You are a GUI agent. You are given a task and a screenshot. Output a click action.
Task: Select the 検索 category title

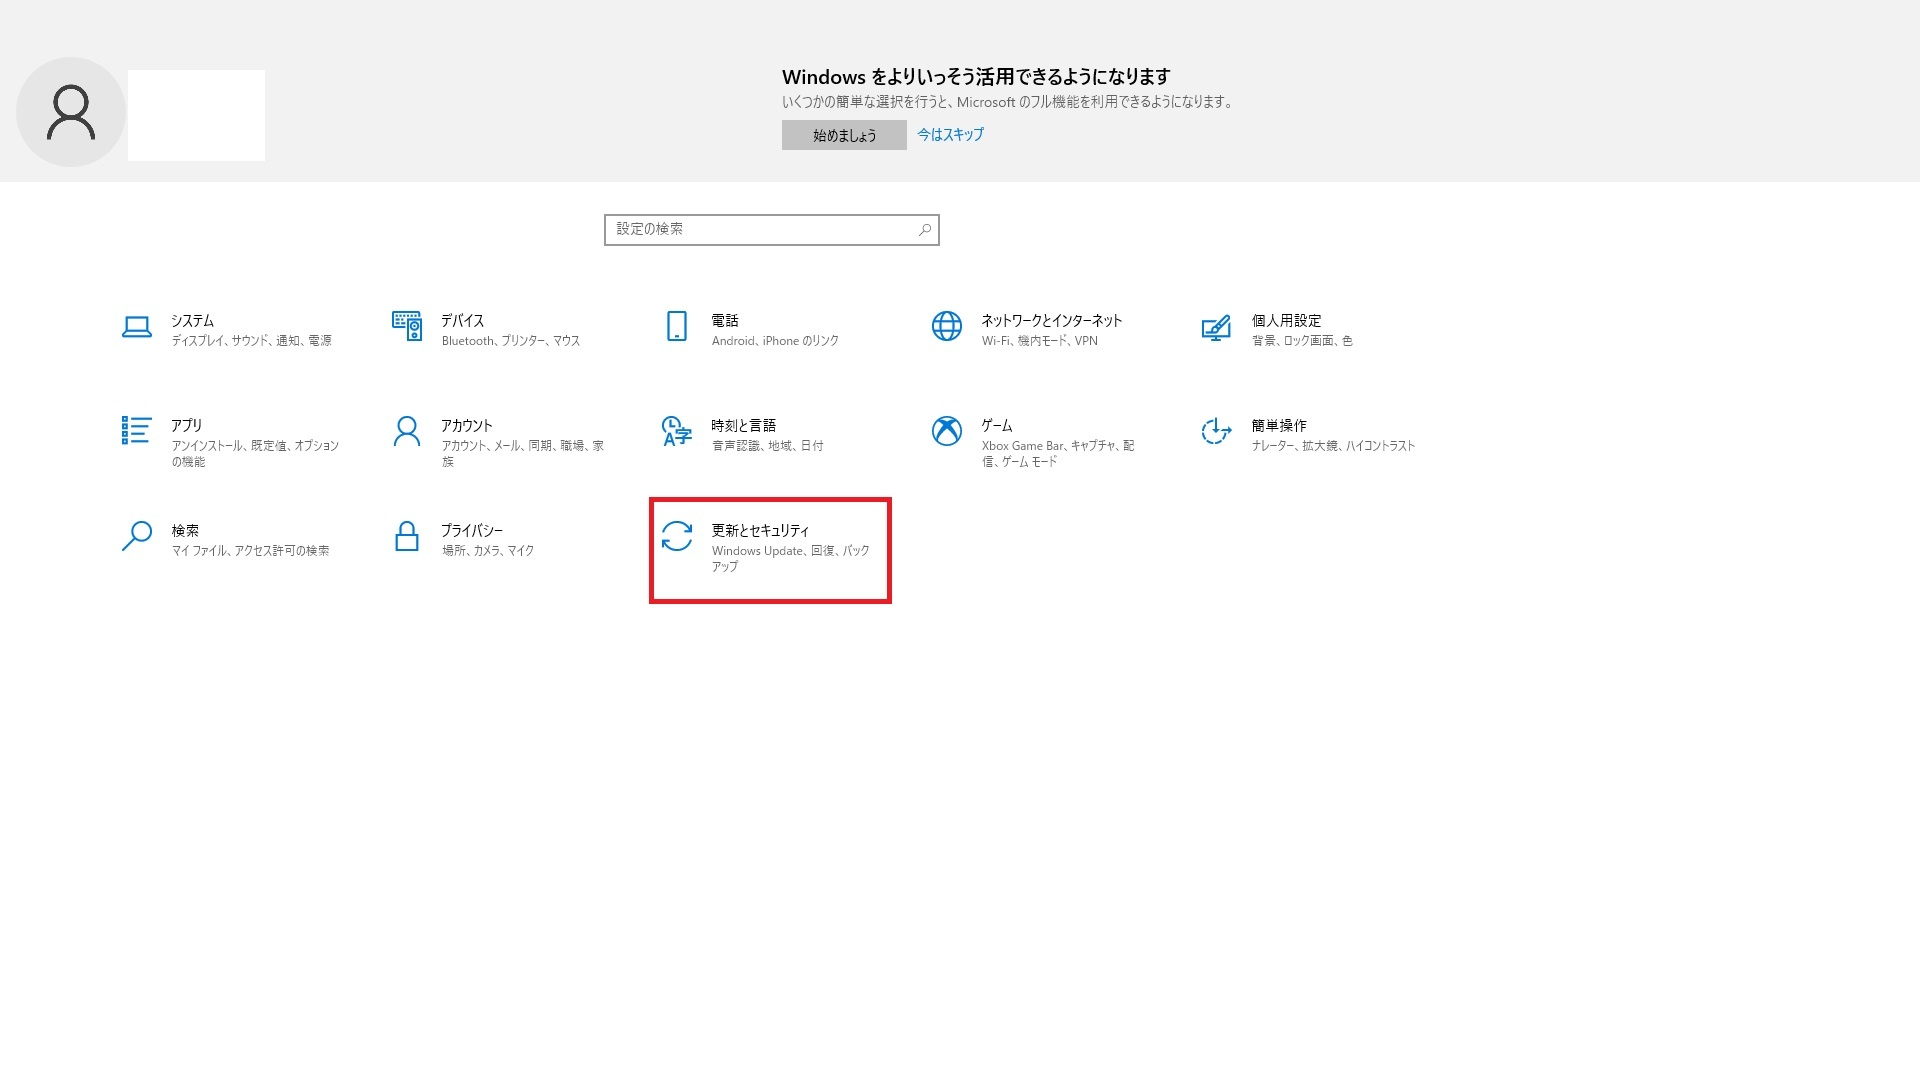pos(185,531)
